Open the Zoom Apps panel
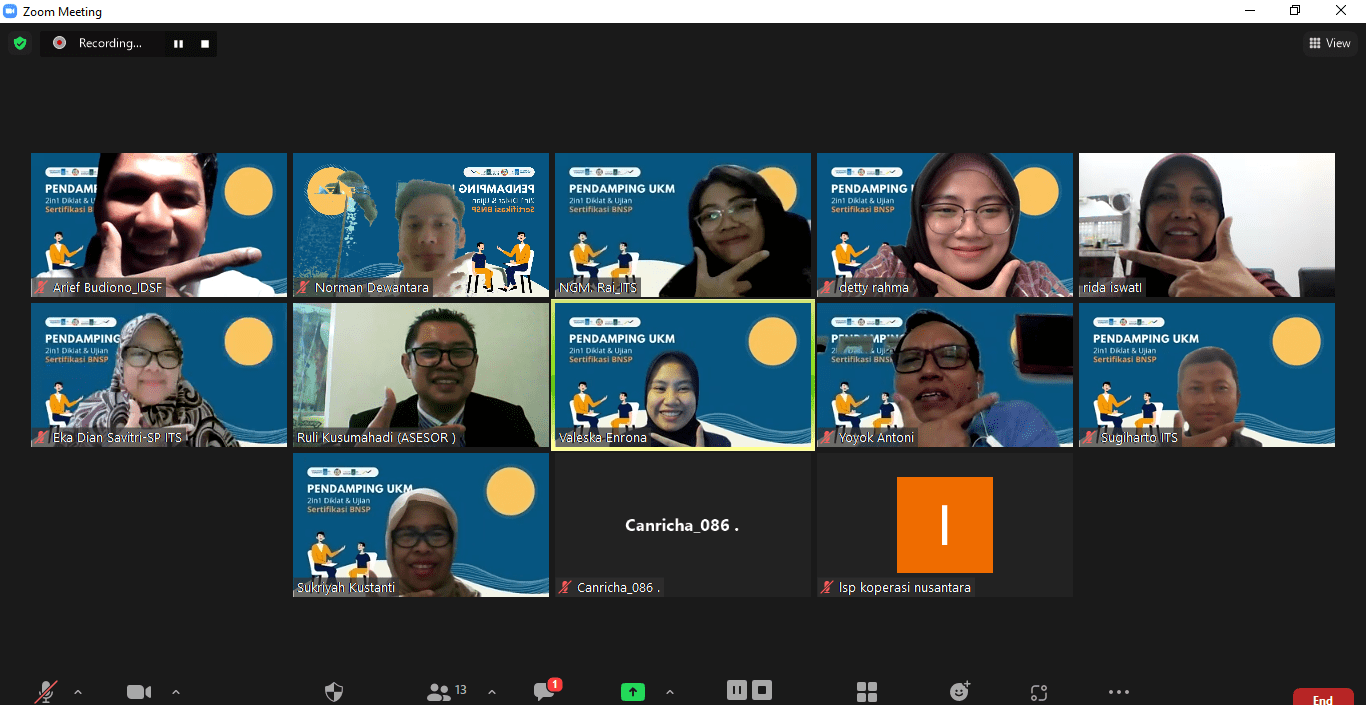 (866, 691)
